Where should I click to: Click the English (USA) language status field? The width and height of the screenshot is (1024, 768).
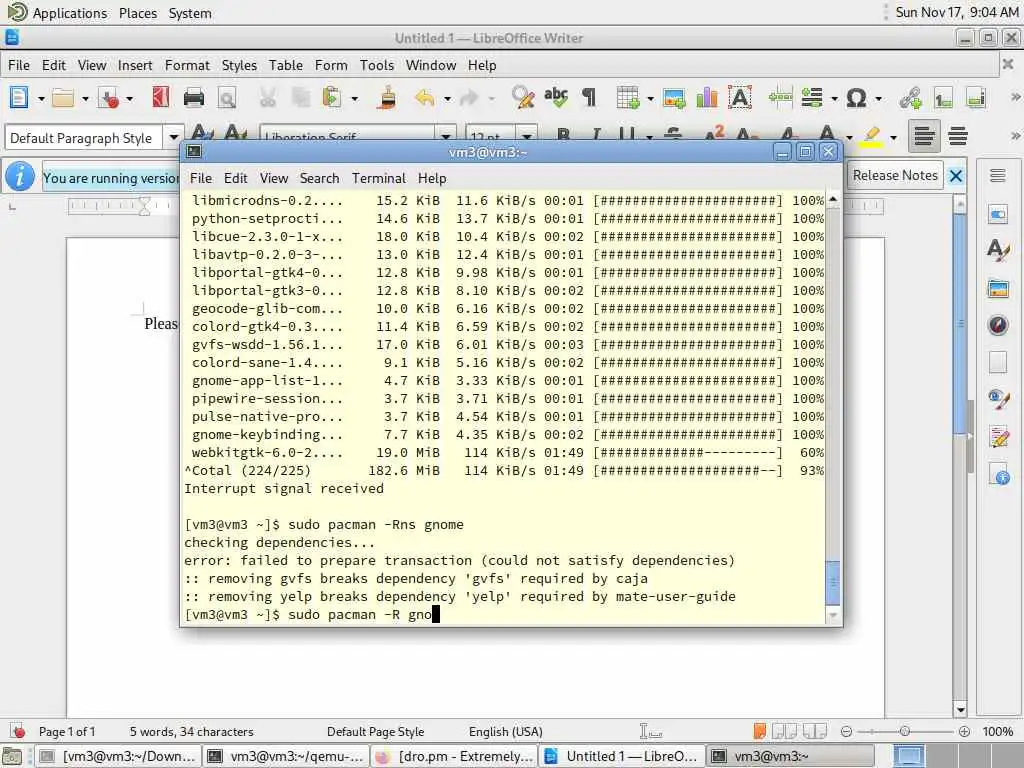(x=505, y=731)
